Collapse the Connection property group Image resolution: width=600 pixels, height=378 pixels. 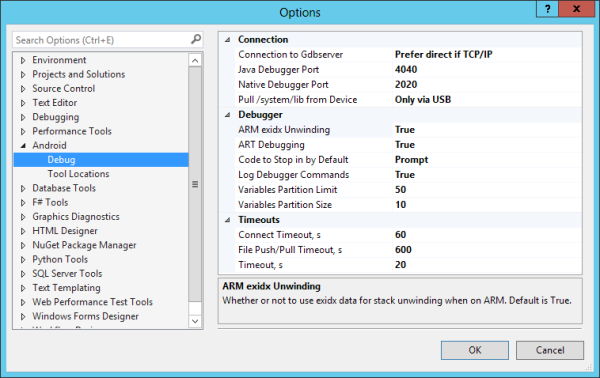point(228,39)
